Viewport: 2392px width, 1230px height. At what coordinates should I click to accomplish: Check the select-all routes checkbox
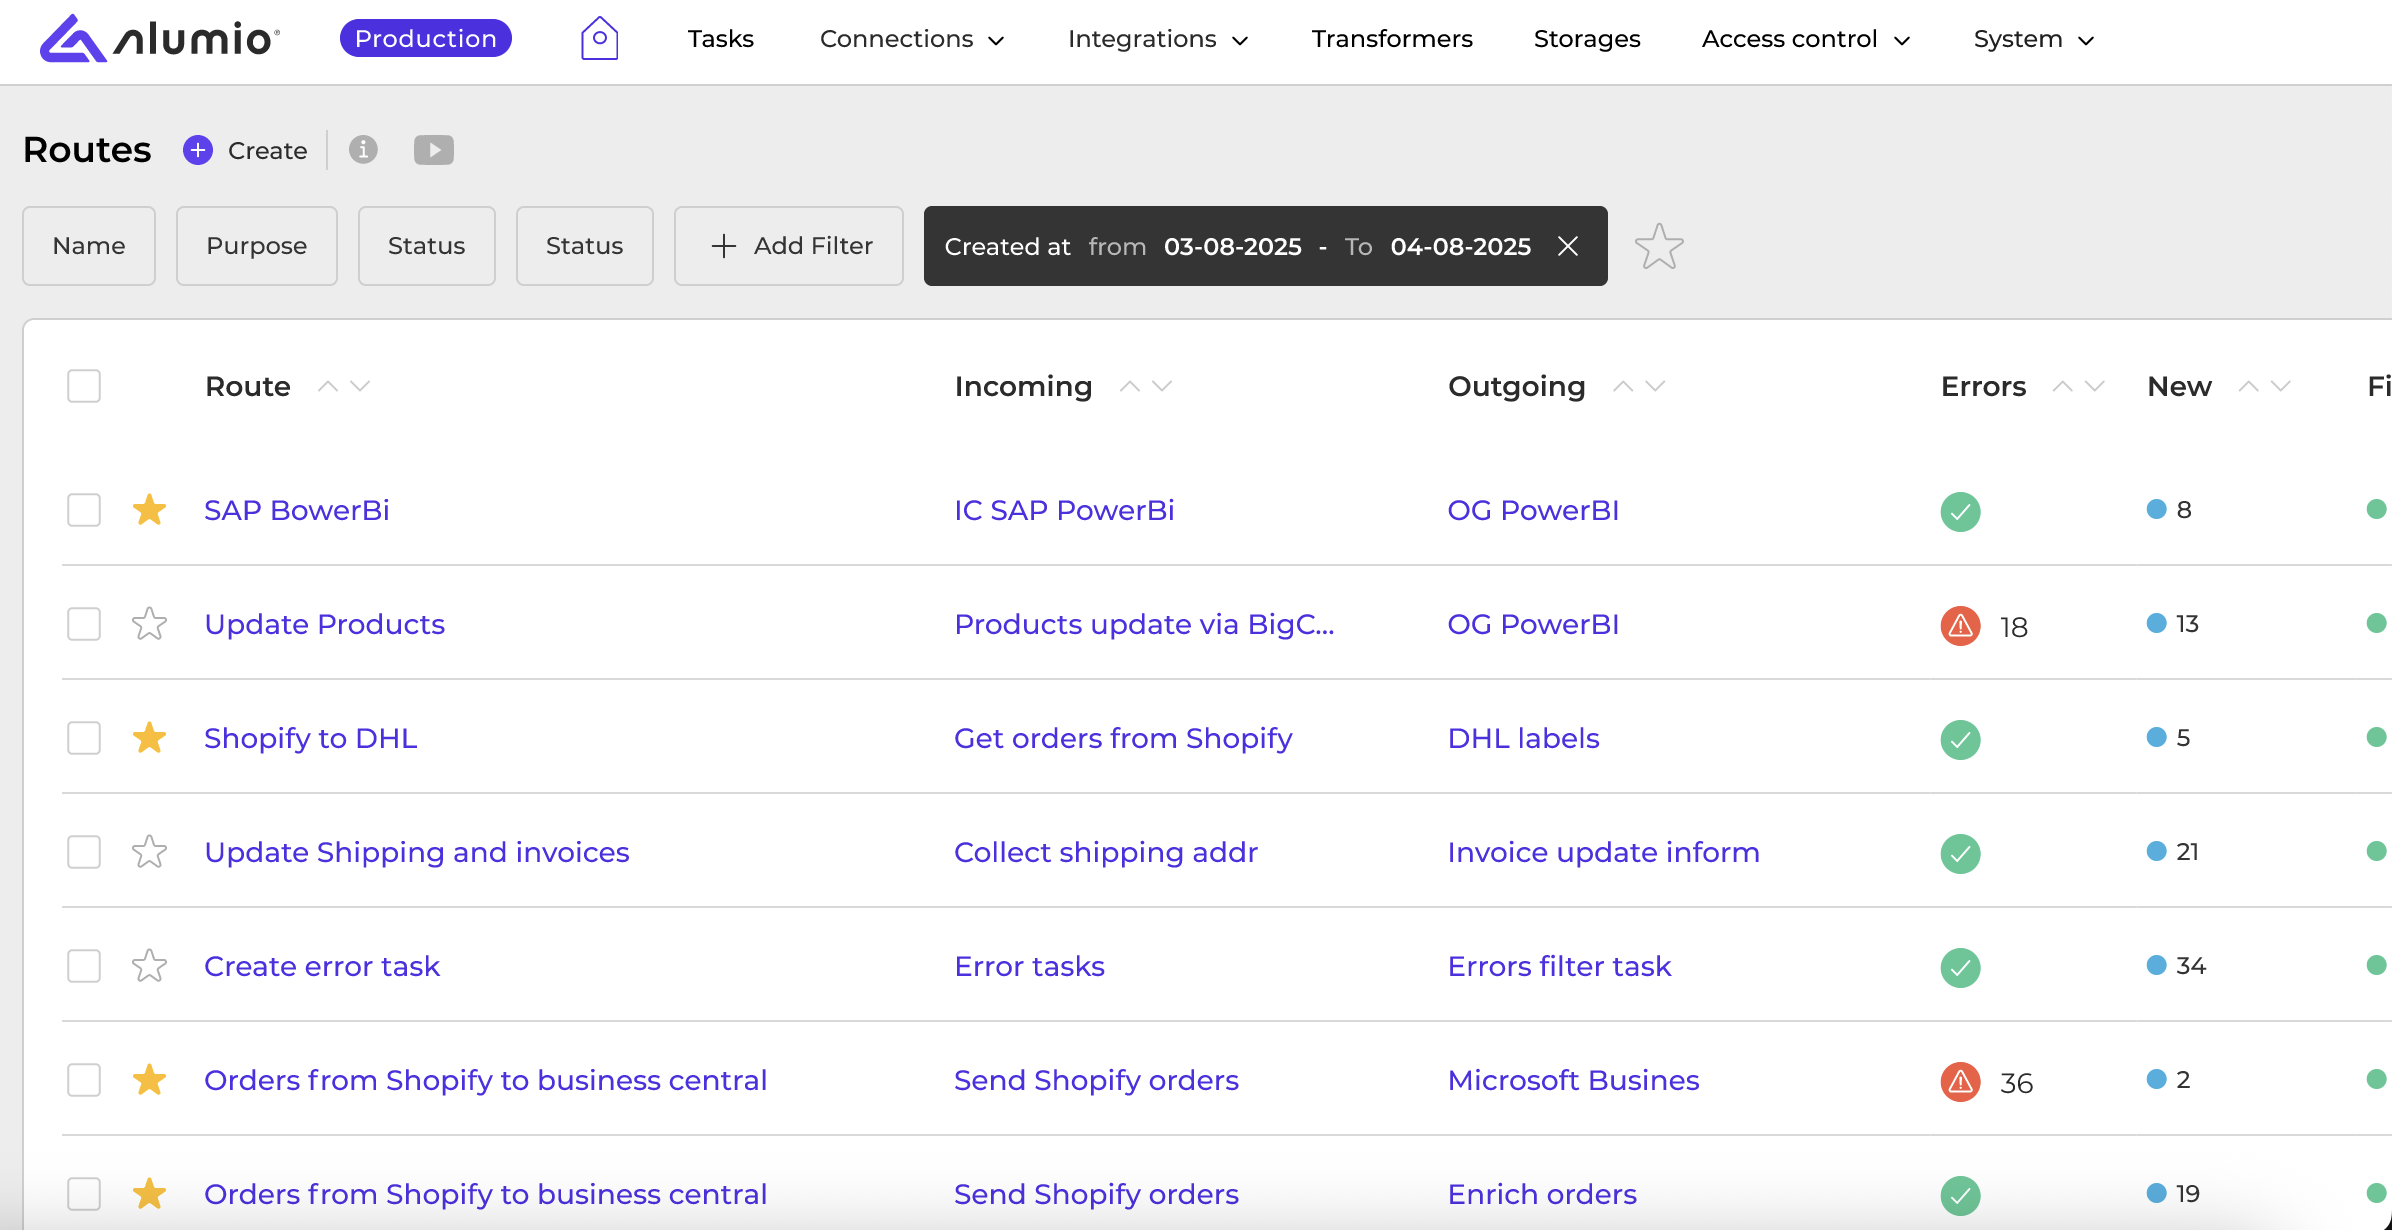[x=84, y=386]
